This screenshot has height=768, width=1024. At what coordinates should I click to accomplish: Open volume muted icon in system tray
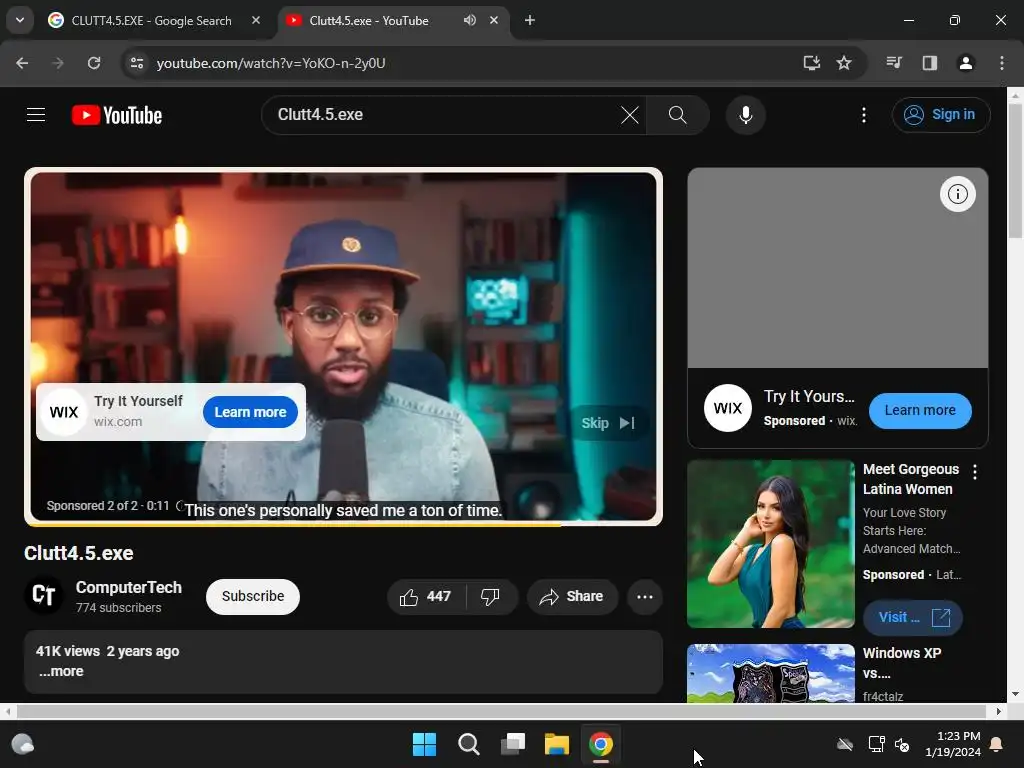pos(903,744)
